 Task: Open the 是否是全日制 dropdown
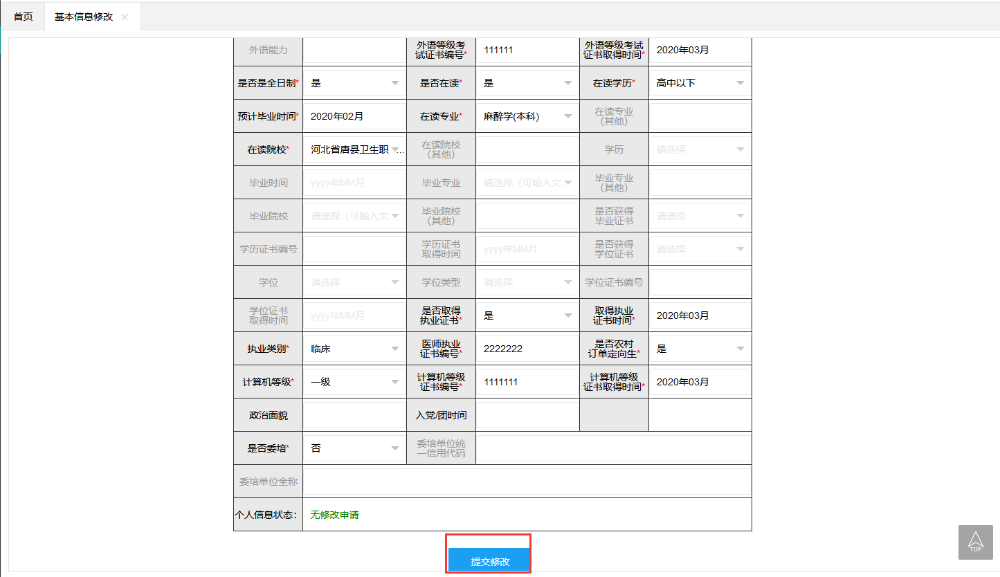[353, 83]
